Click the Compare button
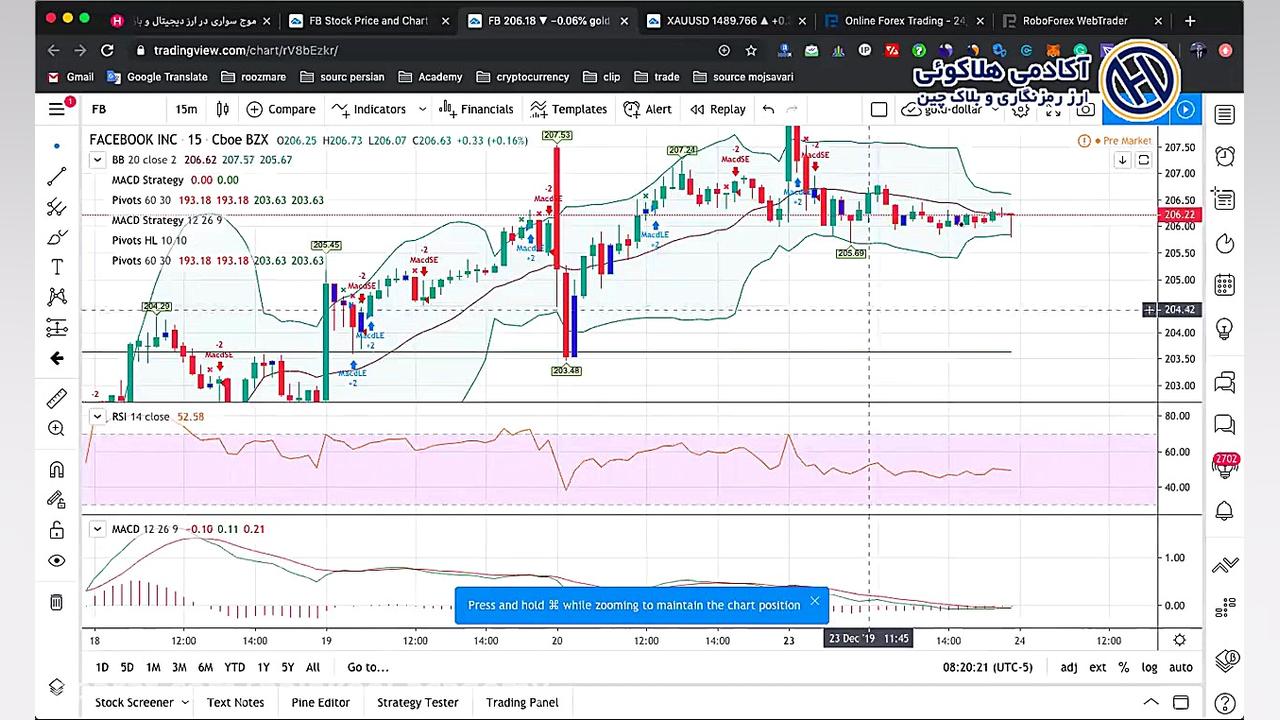Viewport: 1280px width, 720px height. 281,109
